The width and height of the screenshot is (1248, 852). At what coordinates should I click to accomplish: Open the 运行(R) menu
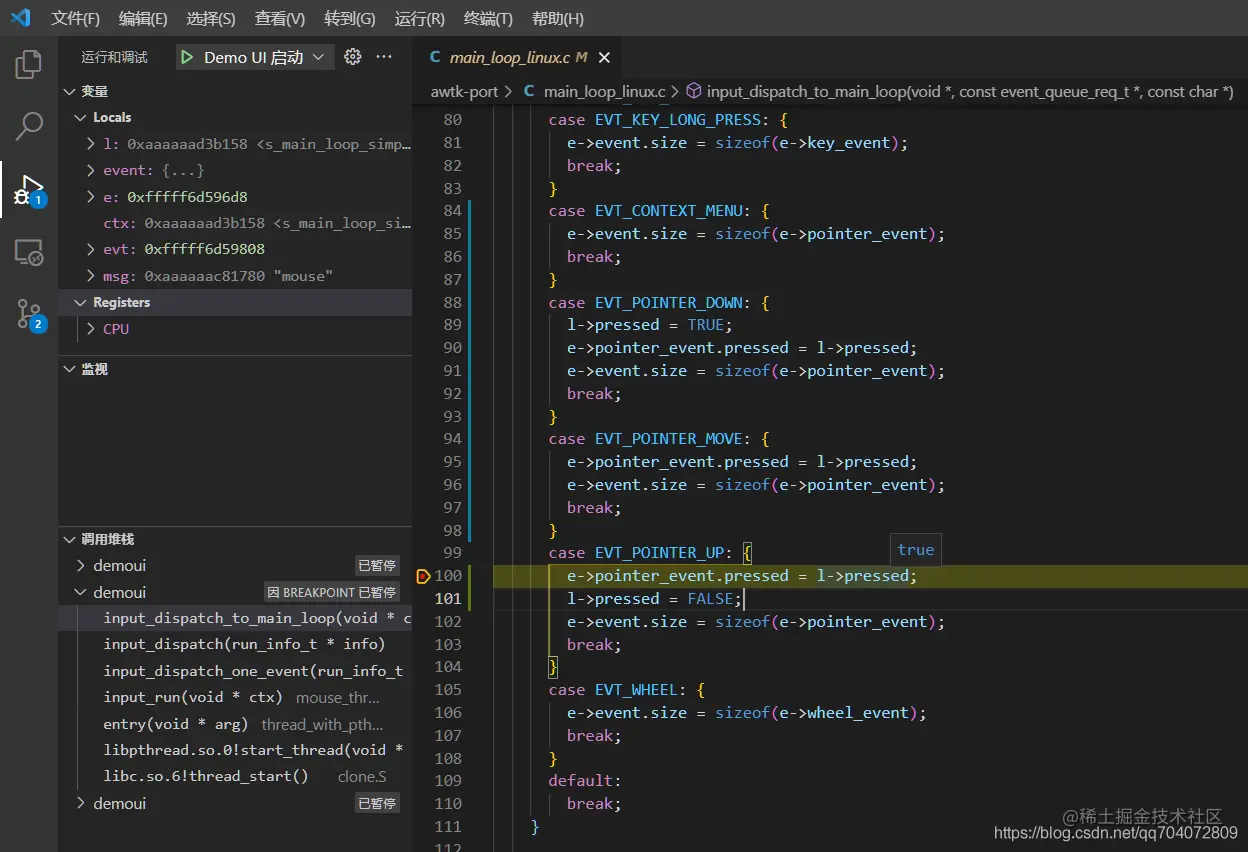tap(419, 19)
